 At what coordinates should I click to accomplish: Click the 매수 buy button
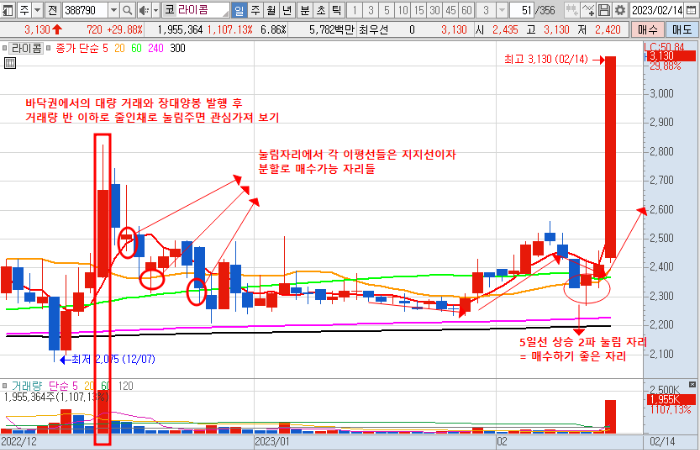(x=648, y=30)
